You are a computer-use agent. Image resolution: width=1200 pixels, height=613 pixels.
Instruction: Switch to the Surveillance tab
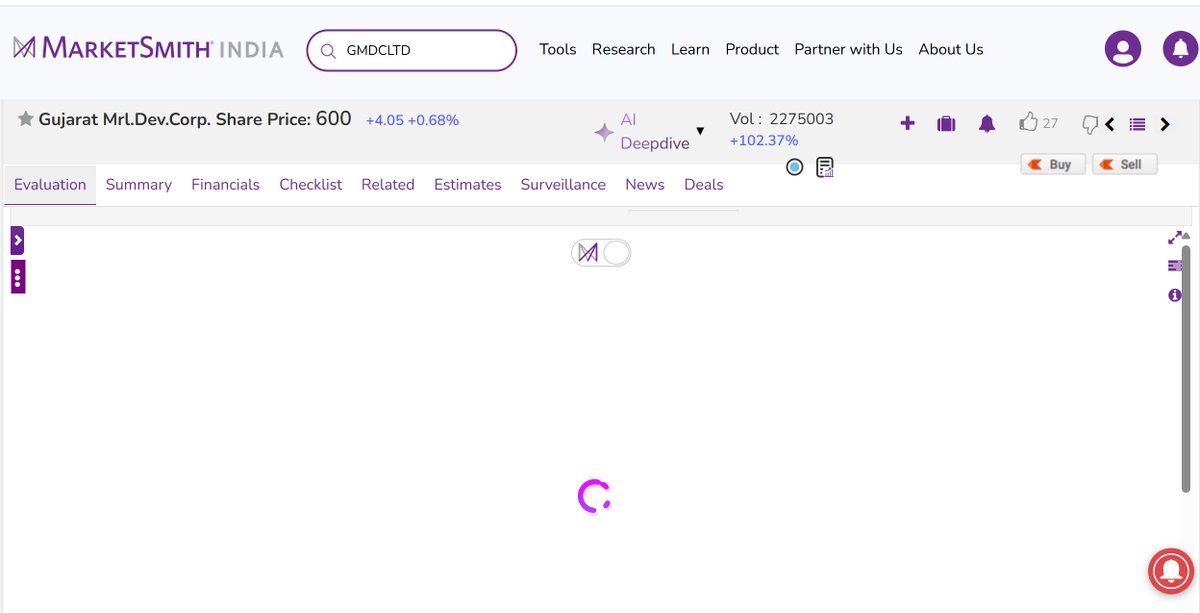(563, 184)
